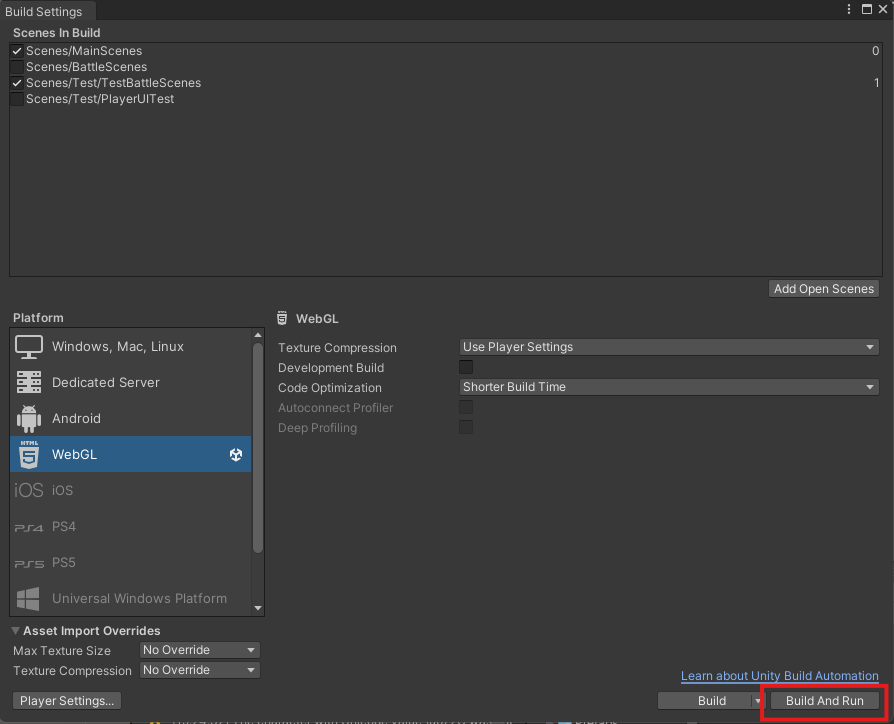
Task: Uncheck Scenes/Test/TestBattleScenes checkbox
Action: coord(17,83)
